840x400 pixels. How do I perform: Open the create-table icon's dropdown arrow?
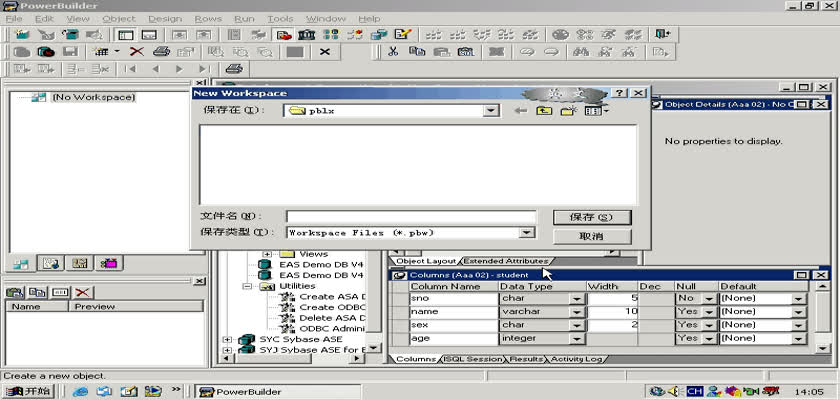click(x=117, y=52)
